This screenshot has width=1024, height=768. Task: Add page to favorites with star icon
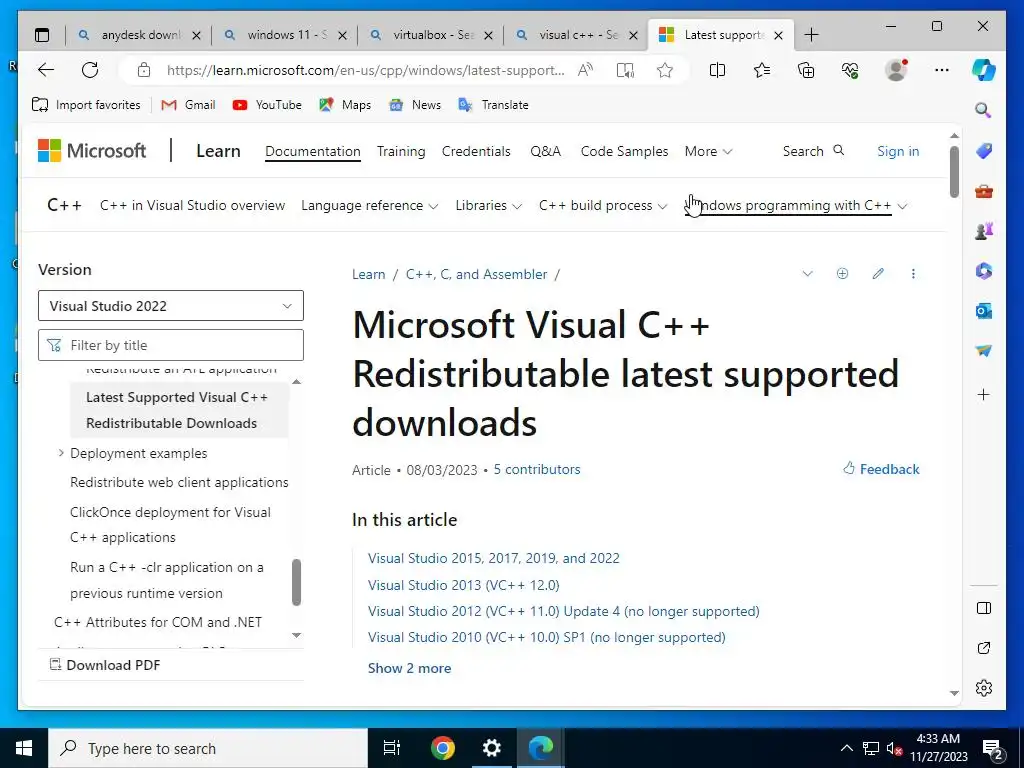(x=665, y=70)
